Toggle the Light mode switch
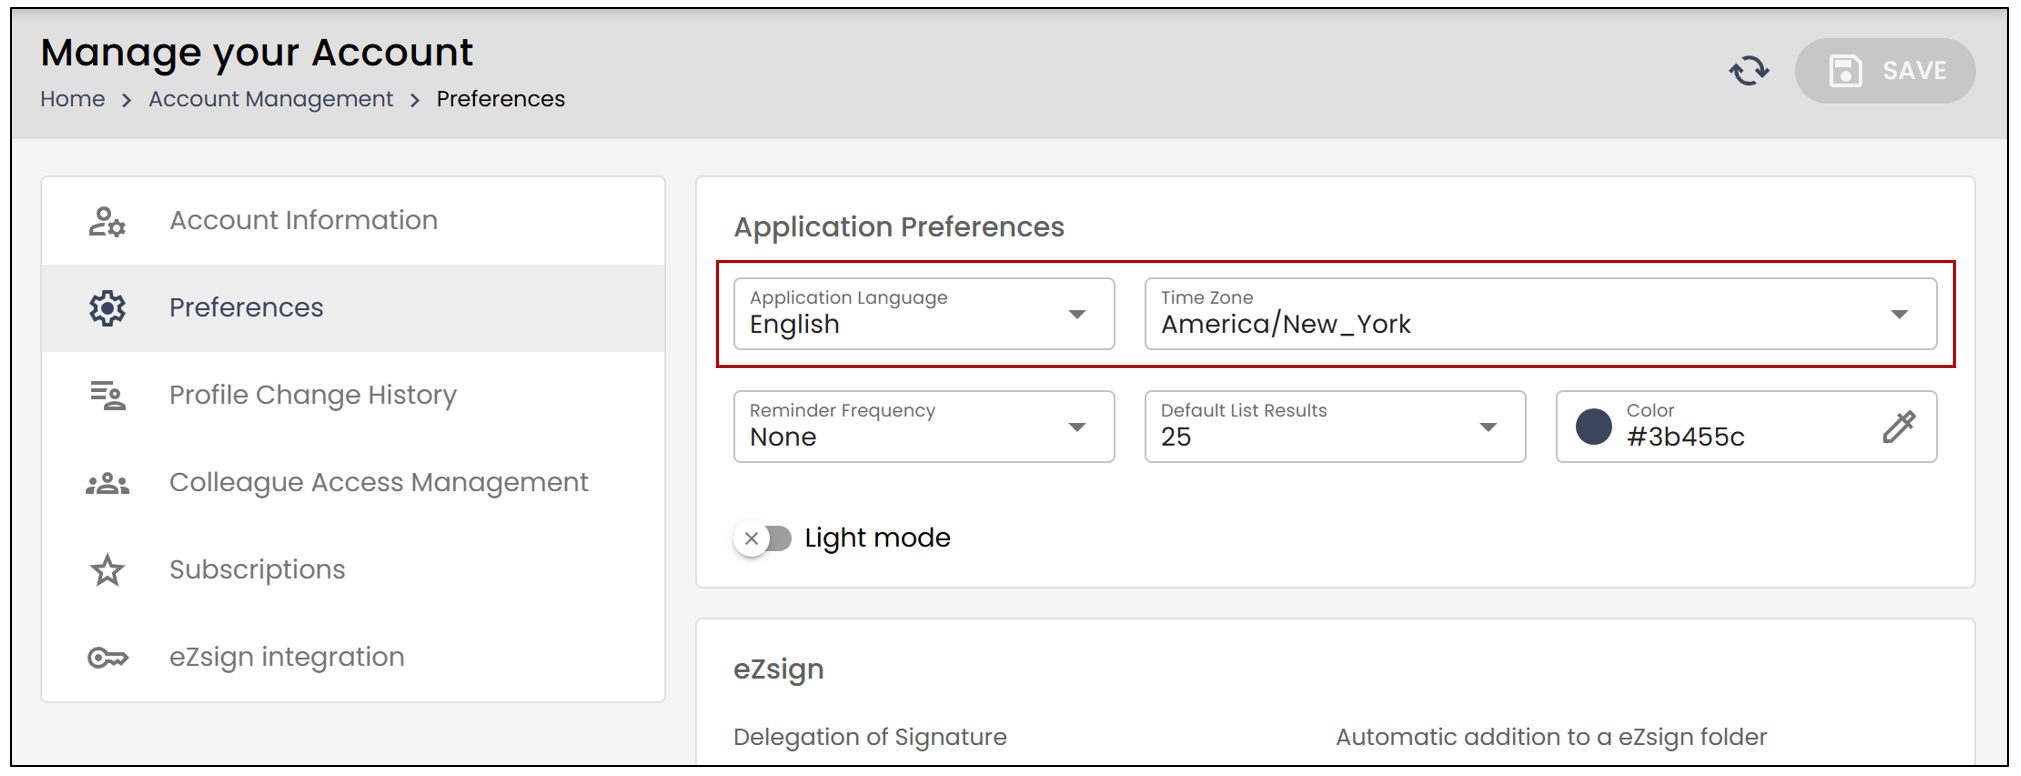 tap(763, 539)
